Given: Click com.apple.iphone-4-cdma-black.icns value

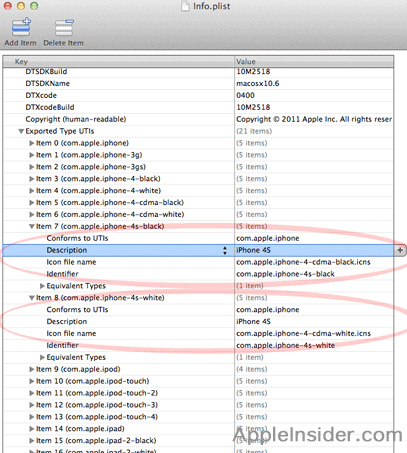Looking at the screenshot, I should (303, 262).
